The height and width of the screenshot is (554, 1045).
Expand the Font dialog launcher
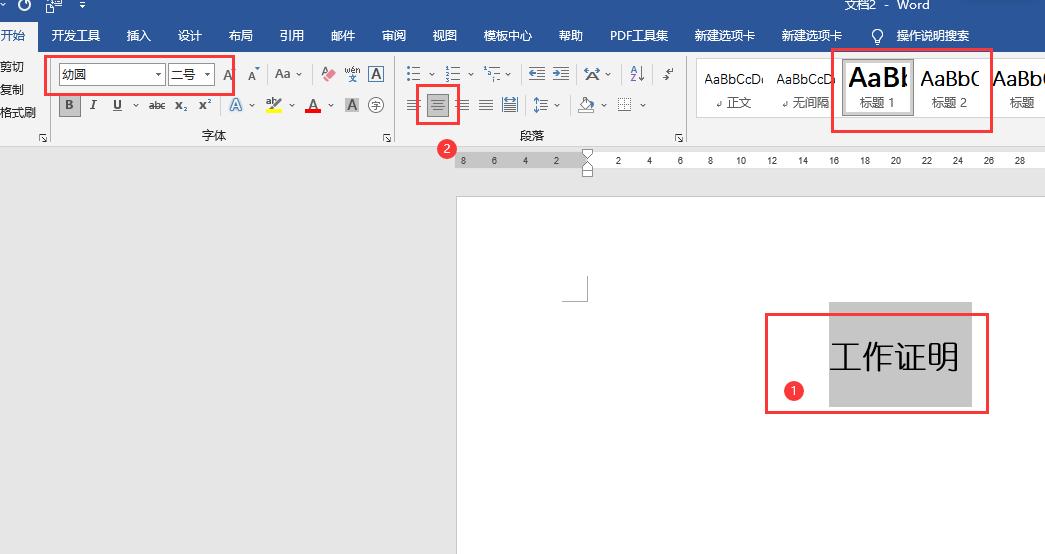pos(387,138)
